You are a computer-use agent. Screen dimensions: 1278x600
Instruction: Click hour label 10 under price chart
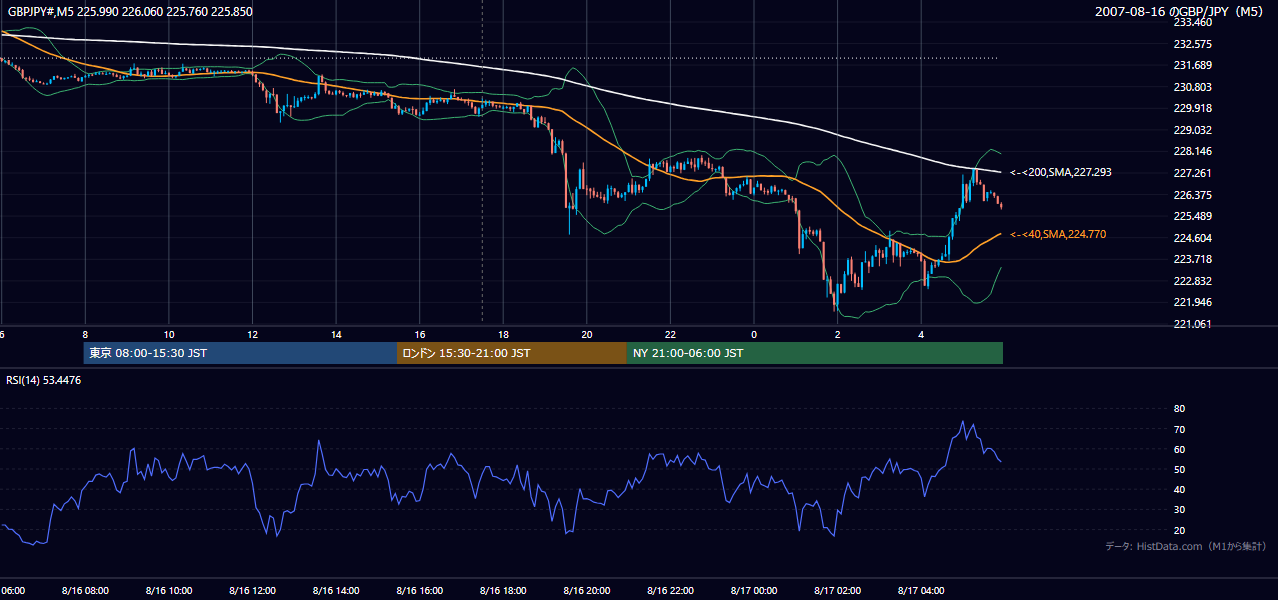(x=169, y=335)
